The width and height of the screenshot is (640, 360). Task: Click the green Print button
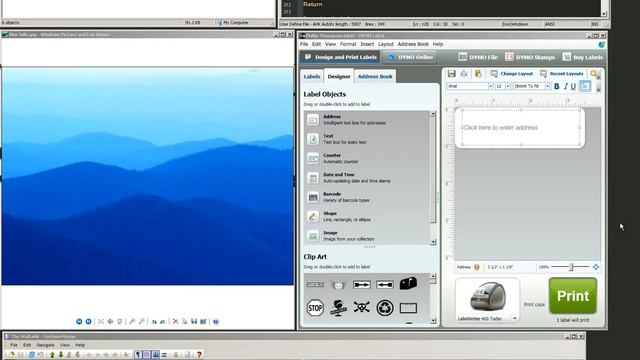click(x=573, y=296)
